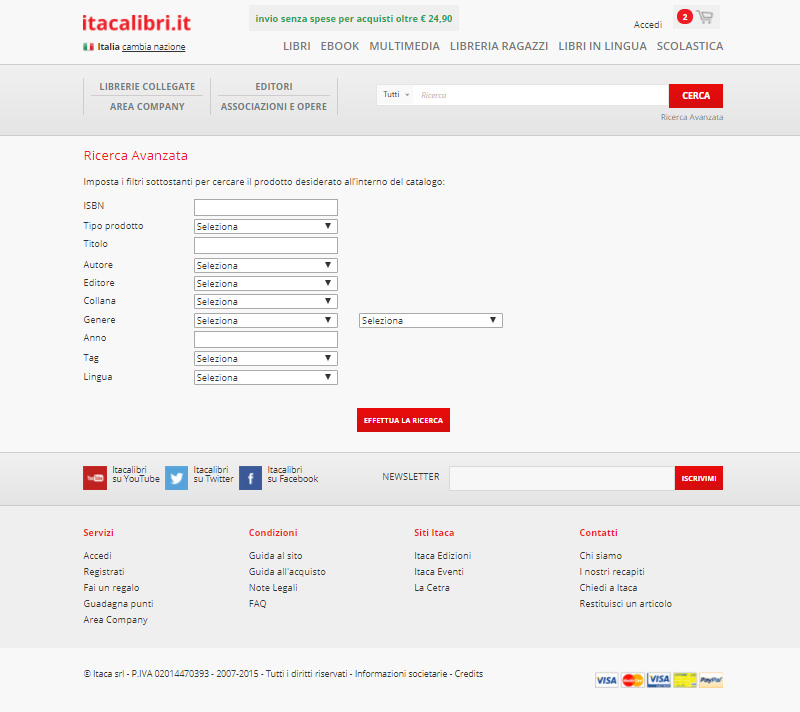800x712 pixels.
Task: Go to ASSOCIAZIONI E OPERE
Action: tap(274, 107)
